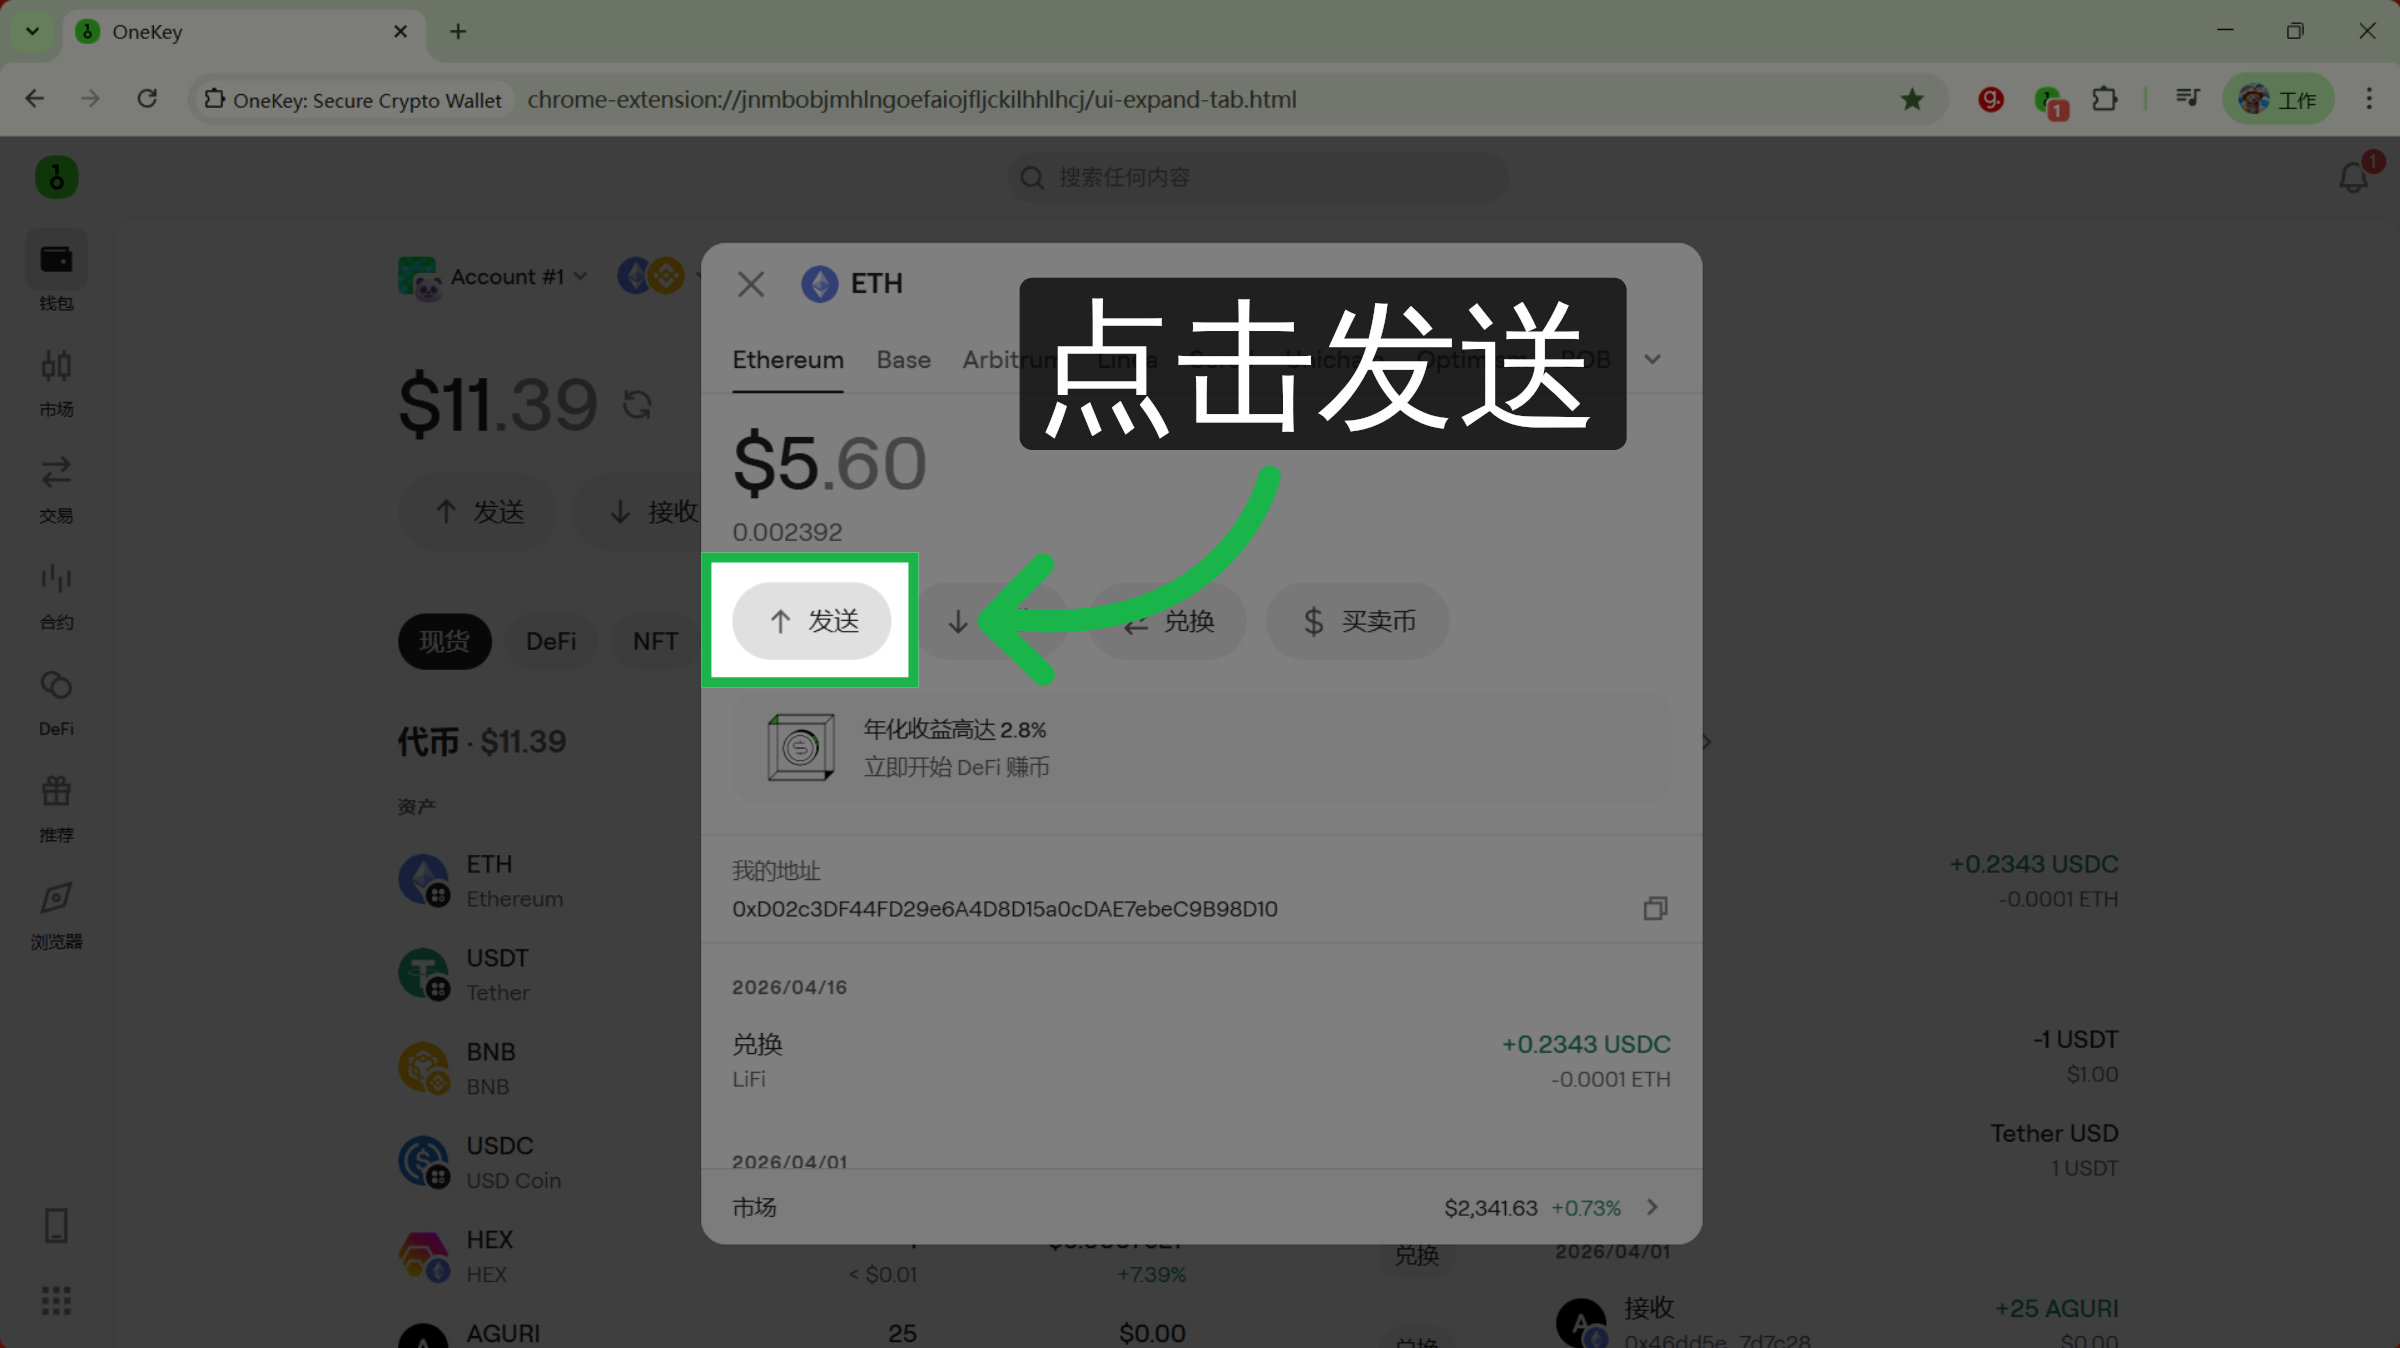
Task: Click the main wallet 发送 button
Action: point(479,512)
